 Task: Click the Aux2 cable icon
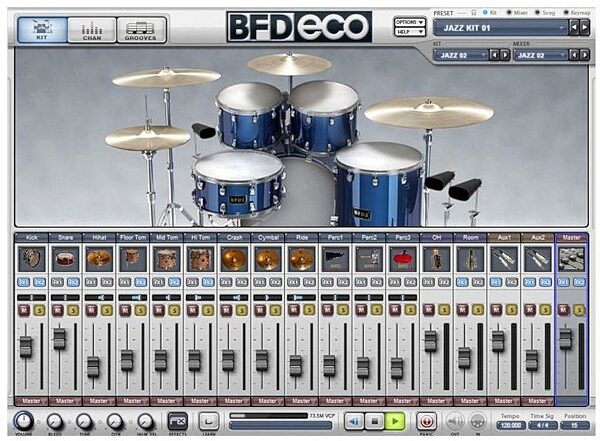[x=537, y=259]
